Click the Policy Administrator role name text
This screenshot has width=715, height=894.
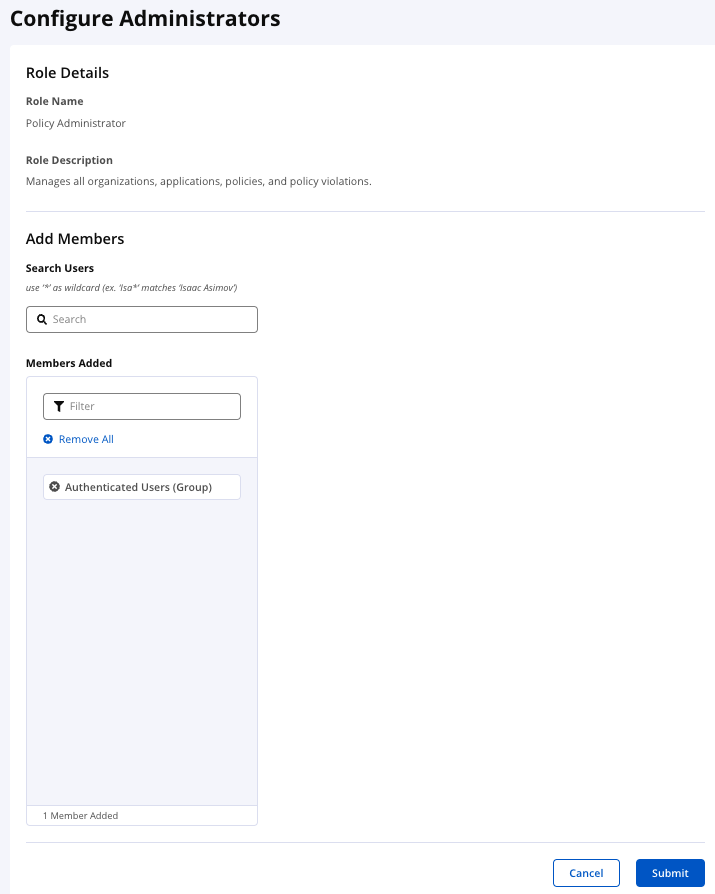pyautogui.click(x=76, y=123)
